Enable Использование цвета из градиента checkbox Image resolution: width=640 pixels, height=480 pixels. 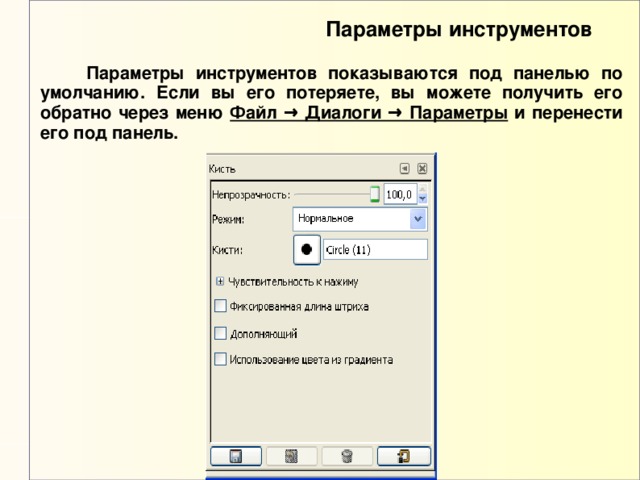[x=220, y=359]
